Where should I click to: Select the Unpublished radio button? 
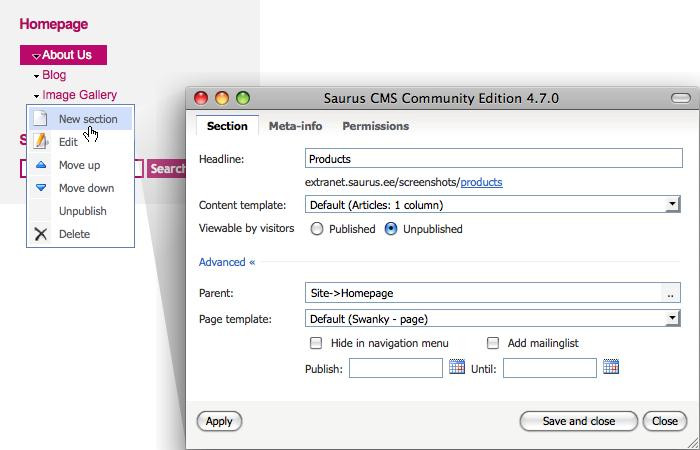391,229
